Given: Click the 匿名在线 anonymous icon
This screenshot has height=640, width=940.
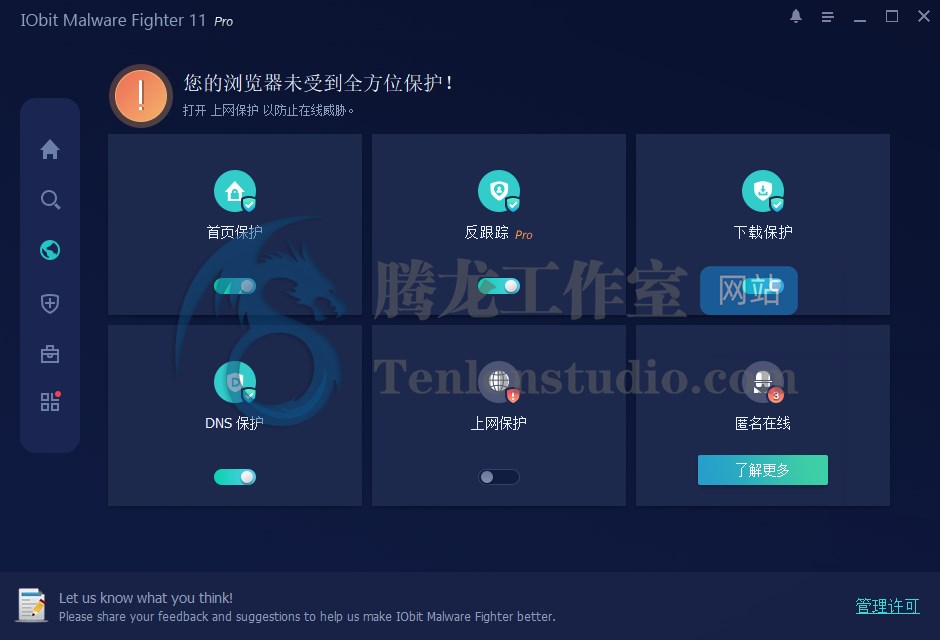Looking at the screenshot, I should tap(763, 382).
